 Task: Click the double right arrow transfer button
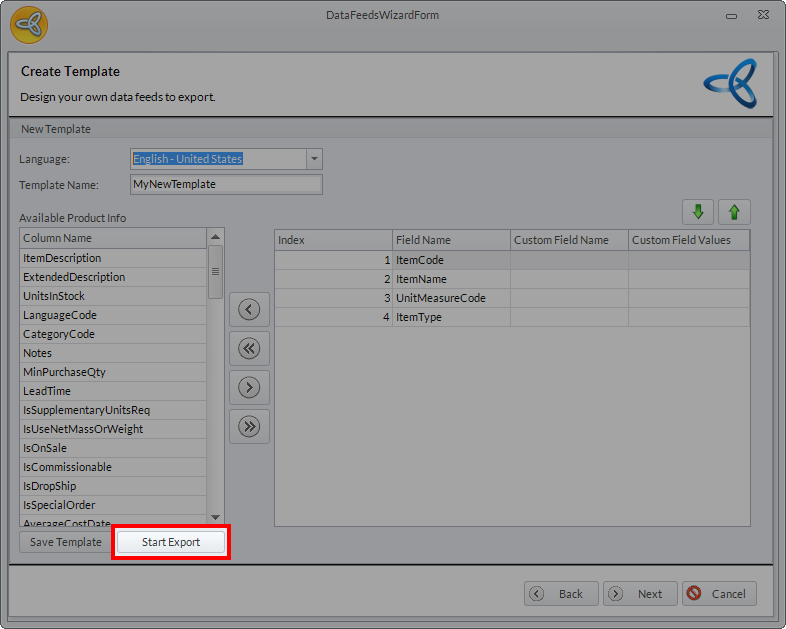click(249, 426)
